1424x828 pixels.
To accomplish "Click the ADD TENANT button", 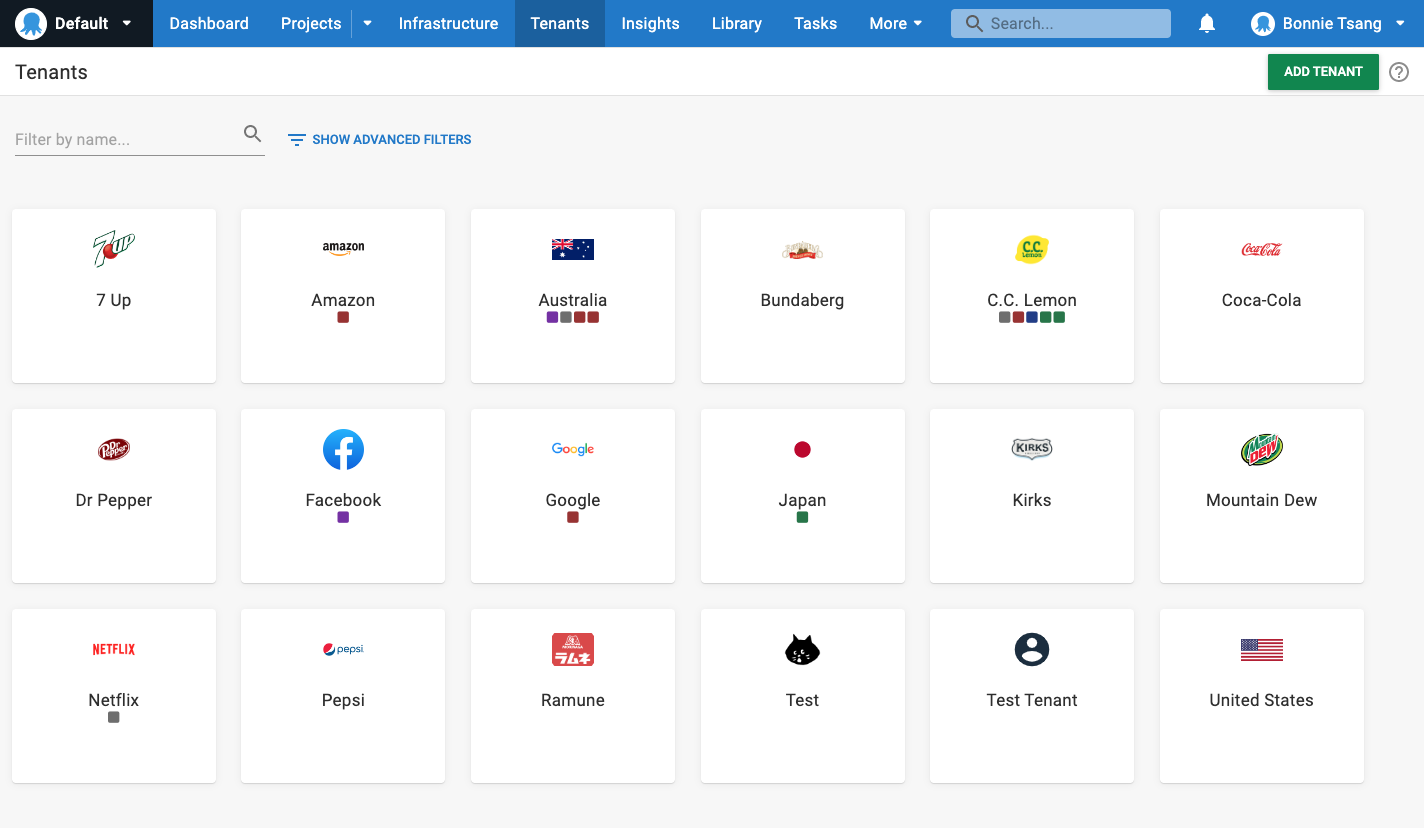I will 1323,72.
